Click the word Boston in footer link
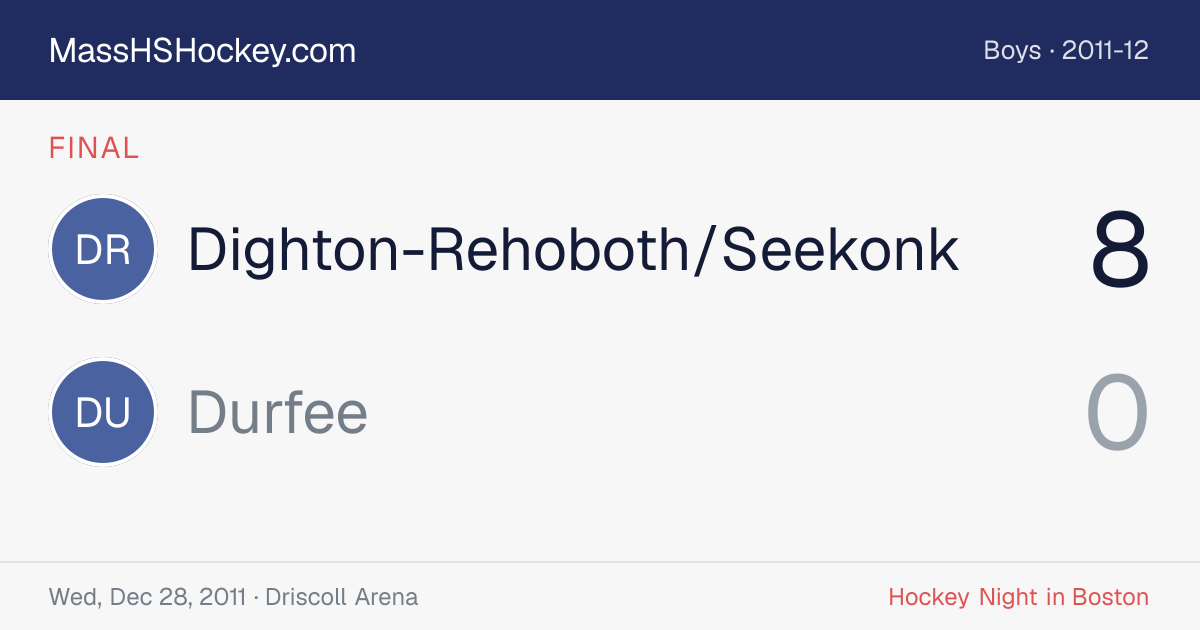 click(x=1110, y=597)
